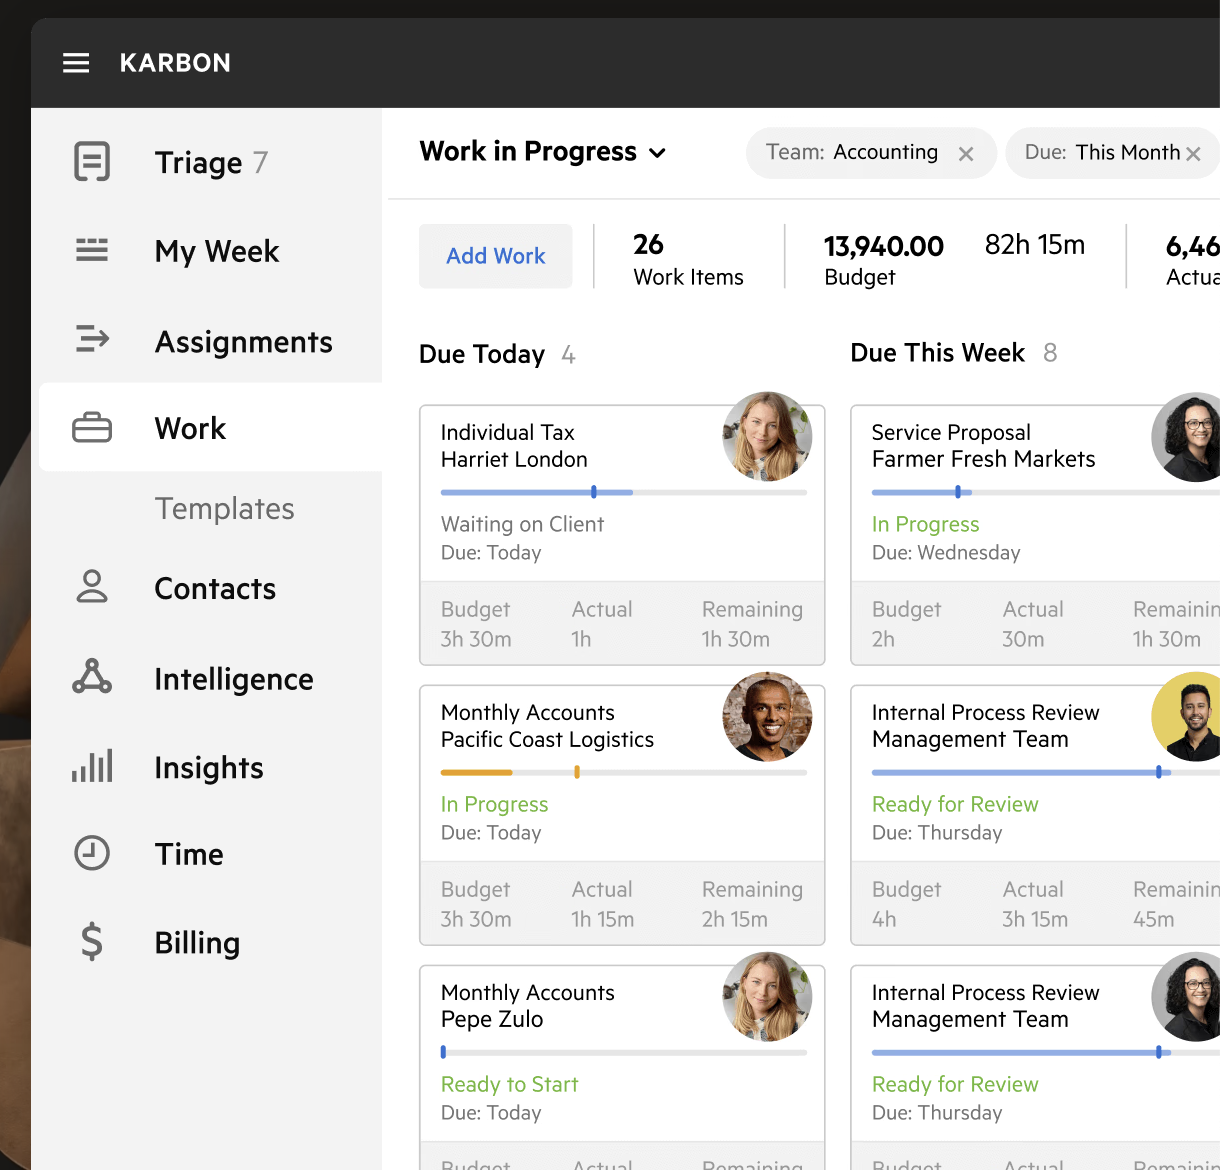Click the My Week list icon
This screenshot has width=1220, height=1170.
point(92,250)
